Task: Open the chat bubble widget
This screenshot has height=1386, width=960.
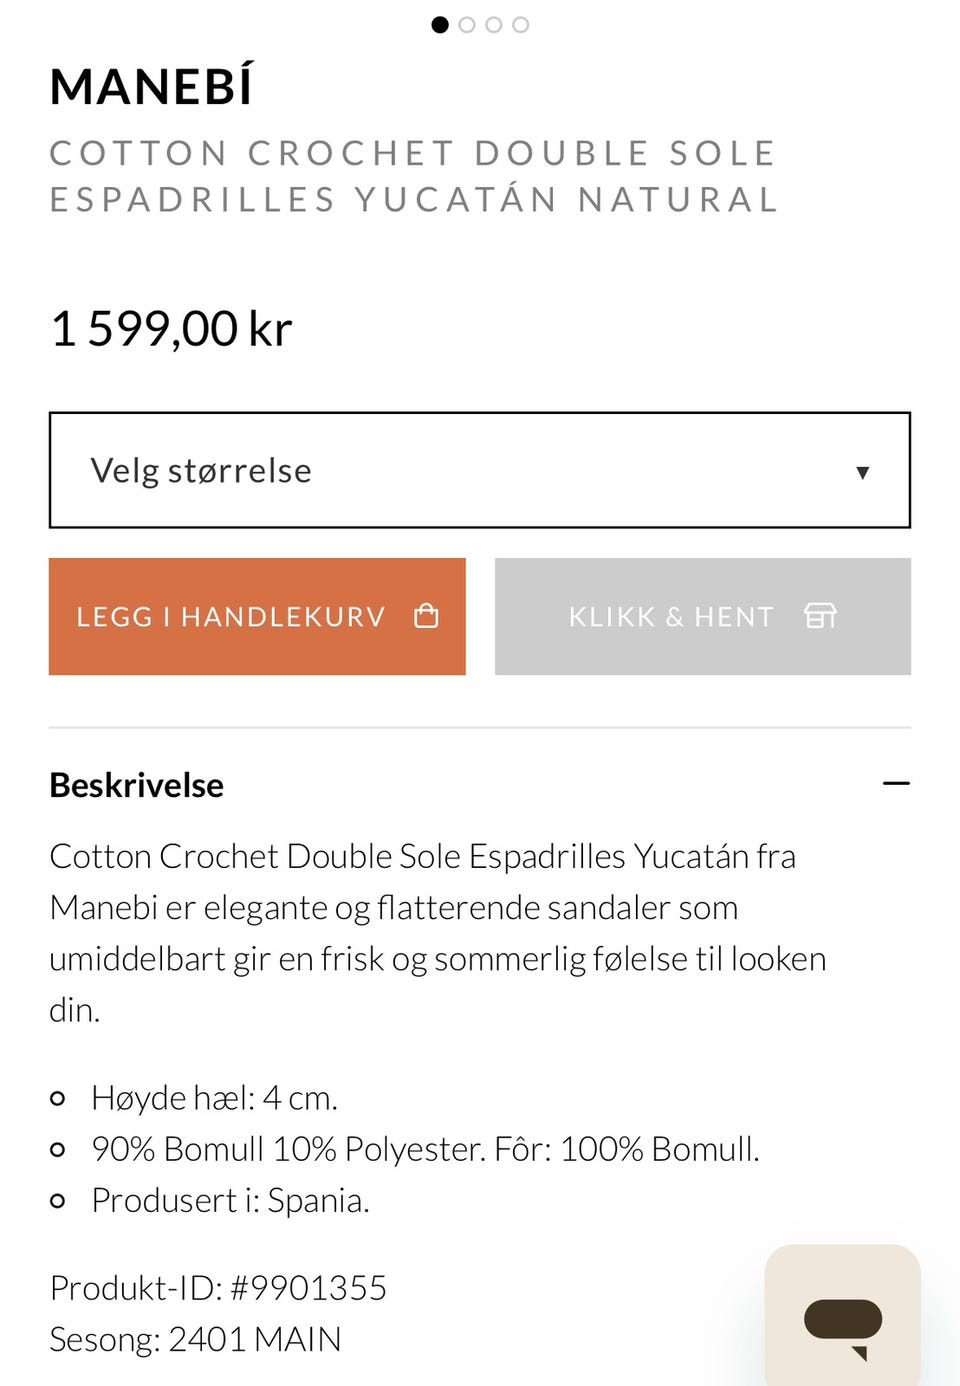Action: (x=843, y=1315)
